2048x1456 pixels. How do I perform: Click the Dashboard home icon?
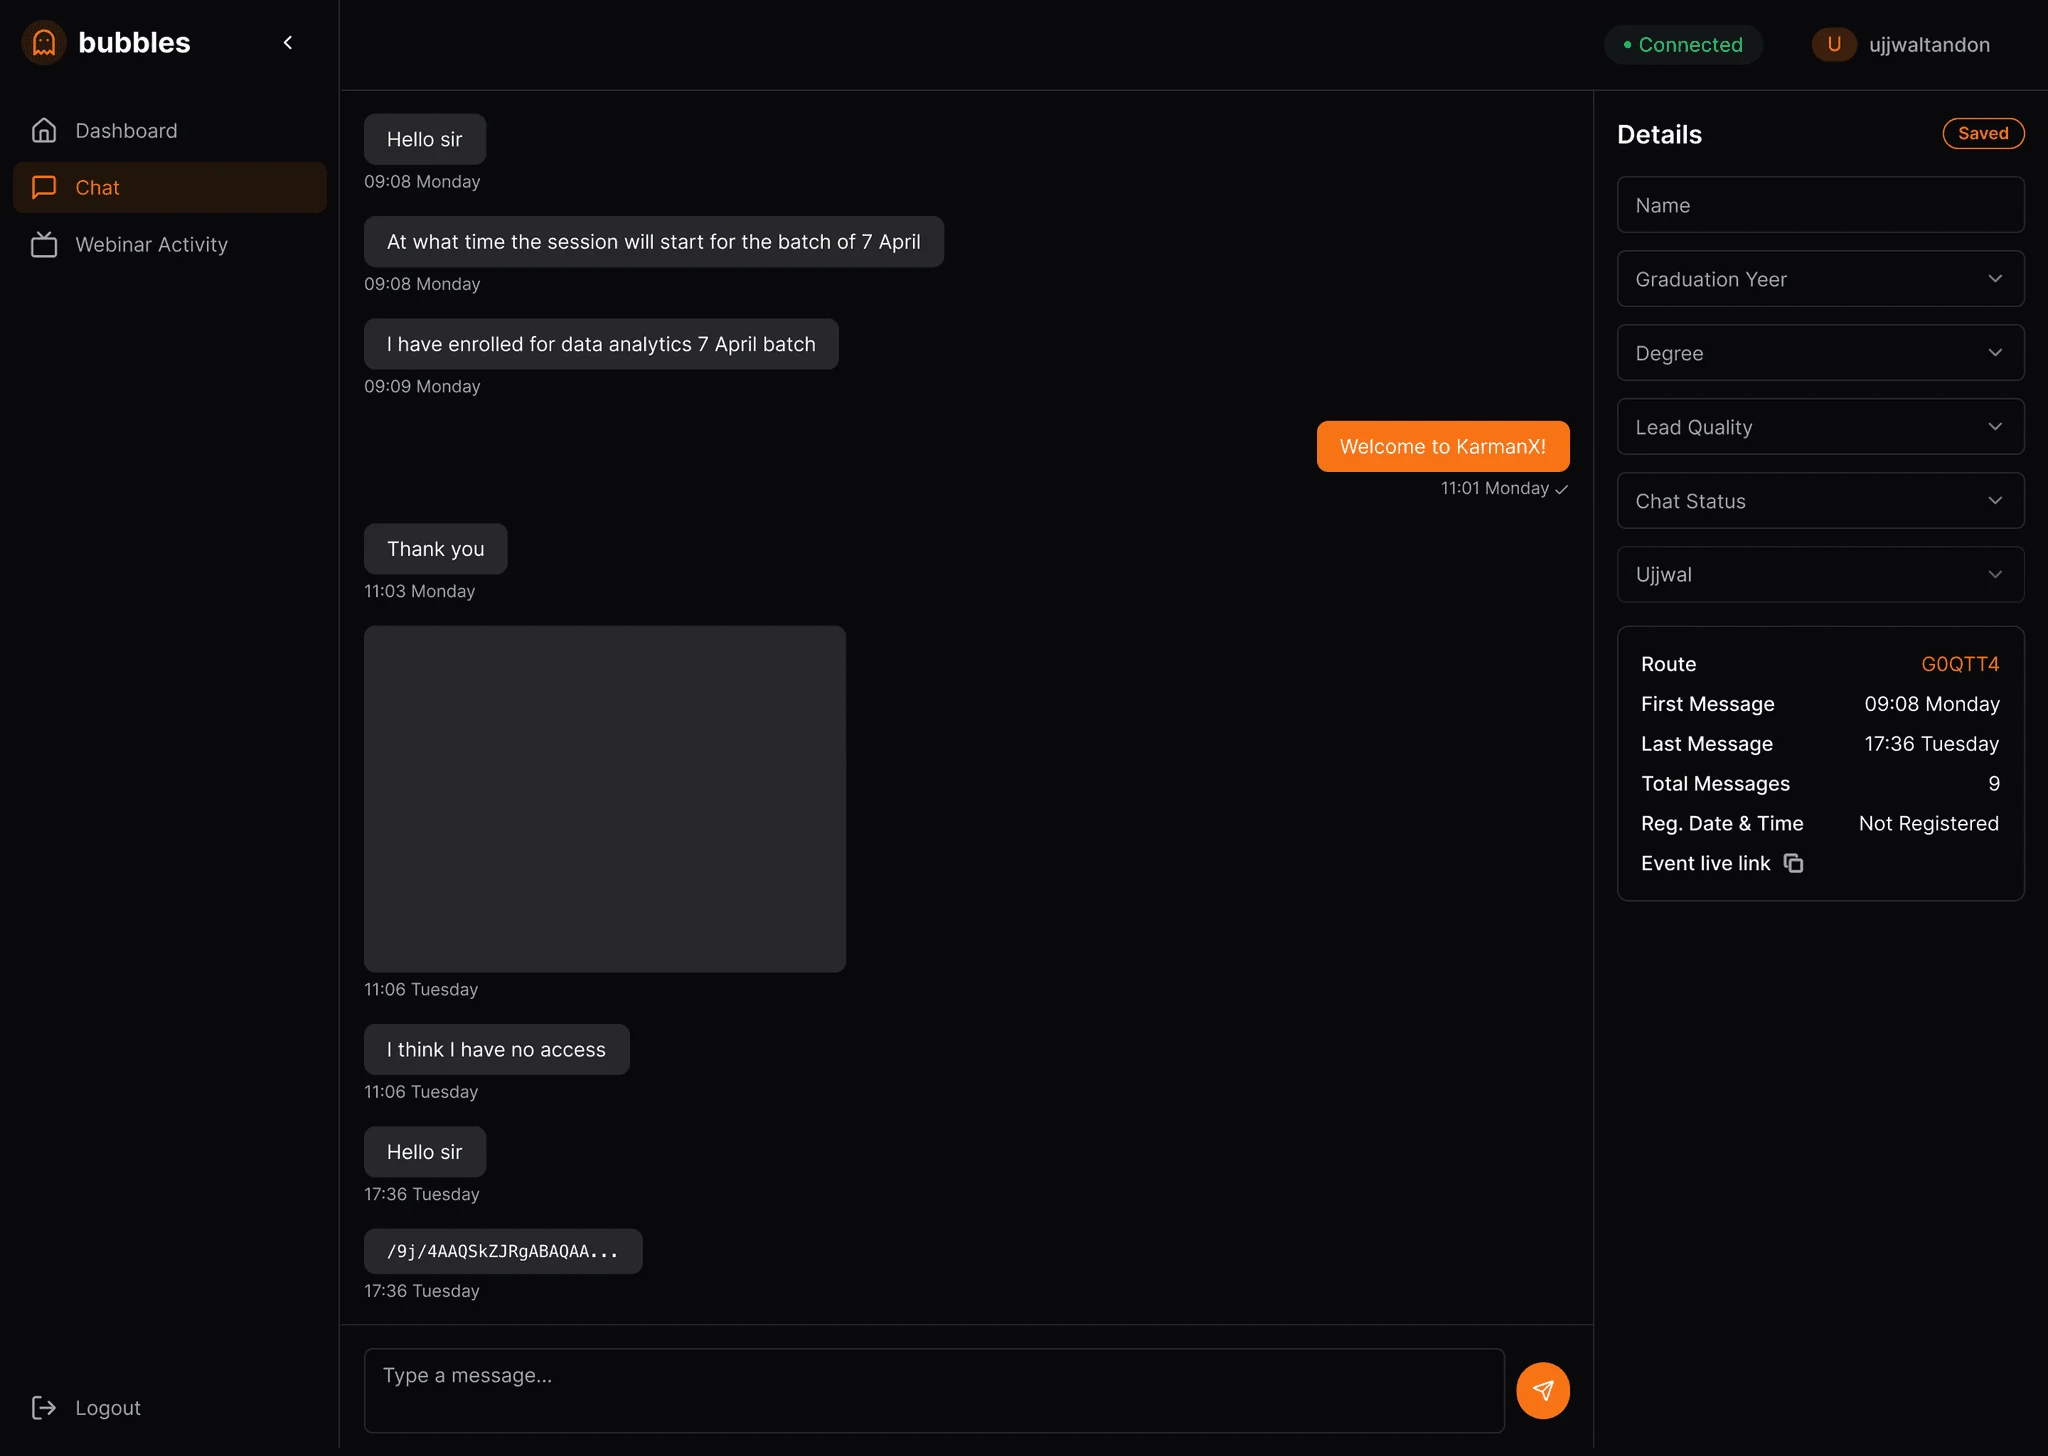(44, 130)
